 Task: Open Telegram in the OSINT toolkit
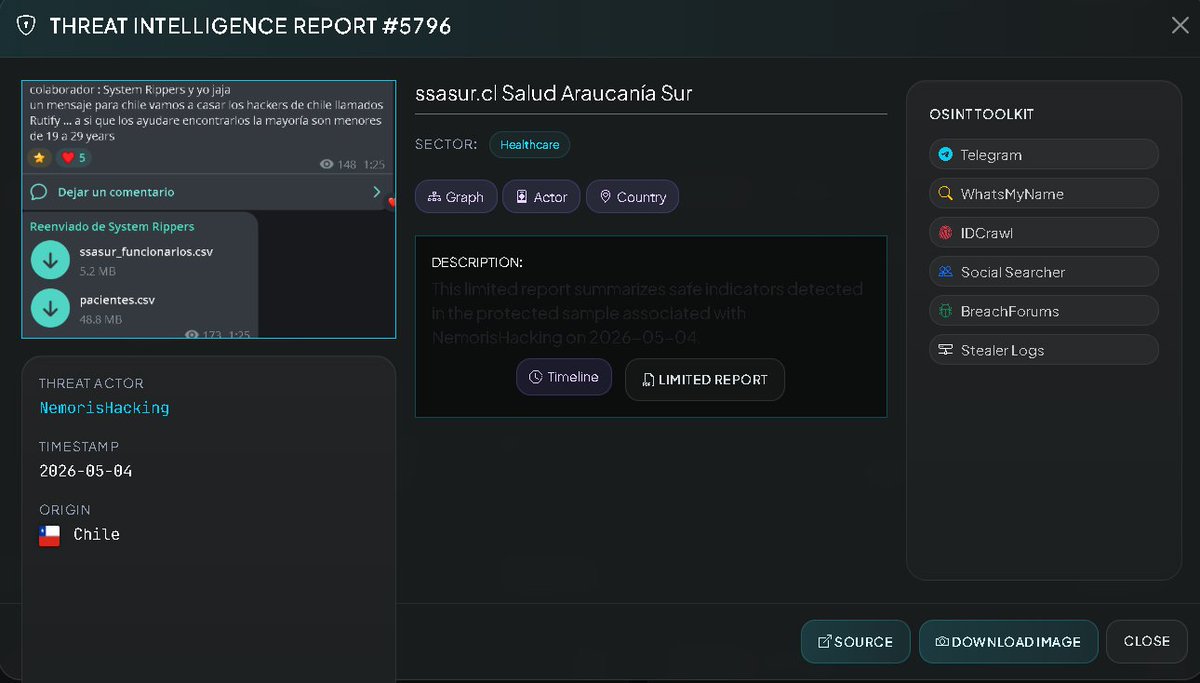tap(1044, 155)
